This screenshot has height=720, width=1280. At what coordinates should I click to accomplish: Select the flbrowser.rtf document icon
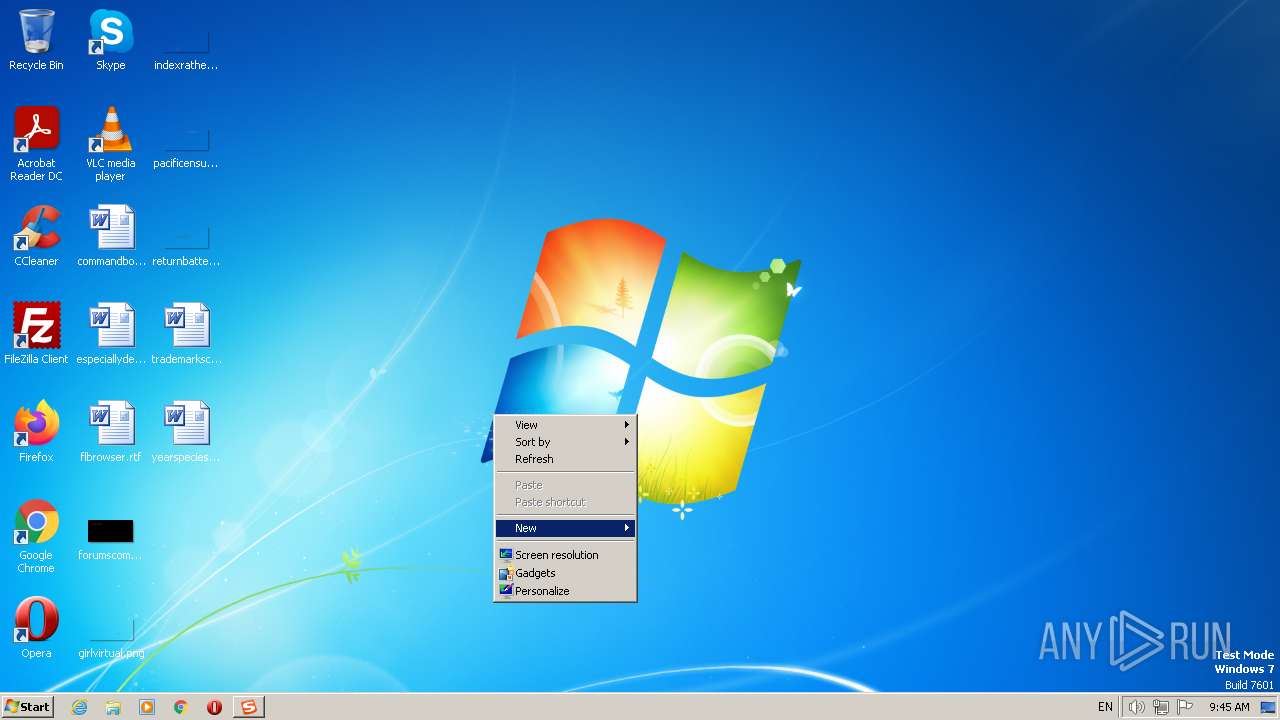point(111,432)
